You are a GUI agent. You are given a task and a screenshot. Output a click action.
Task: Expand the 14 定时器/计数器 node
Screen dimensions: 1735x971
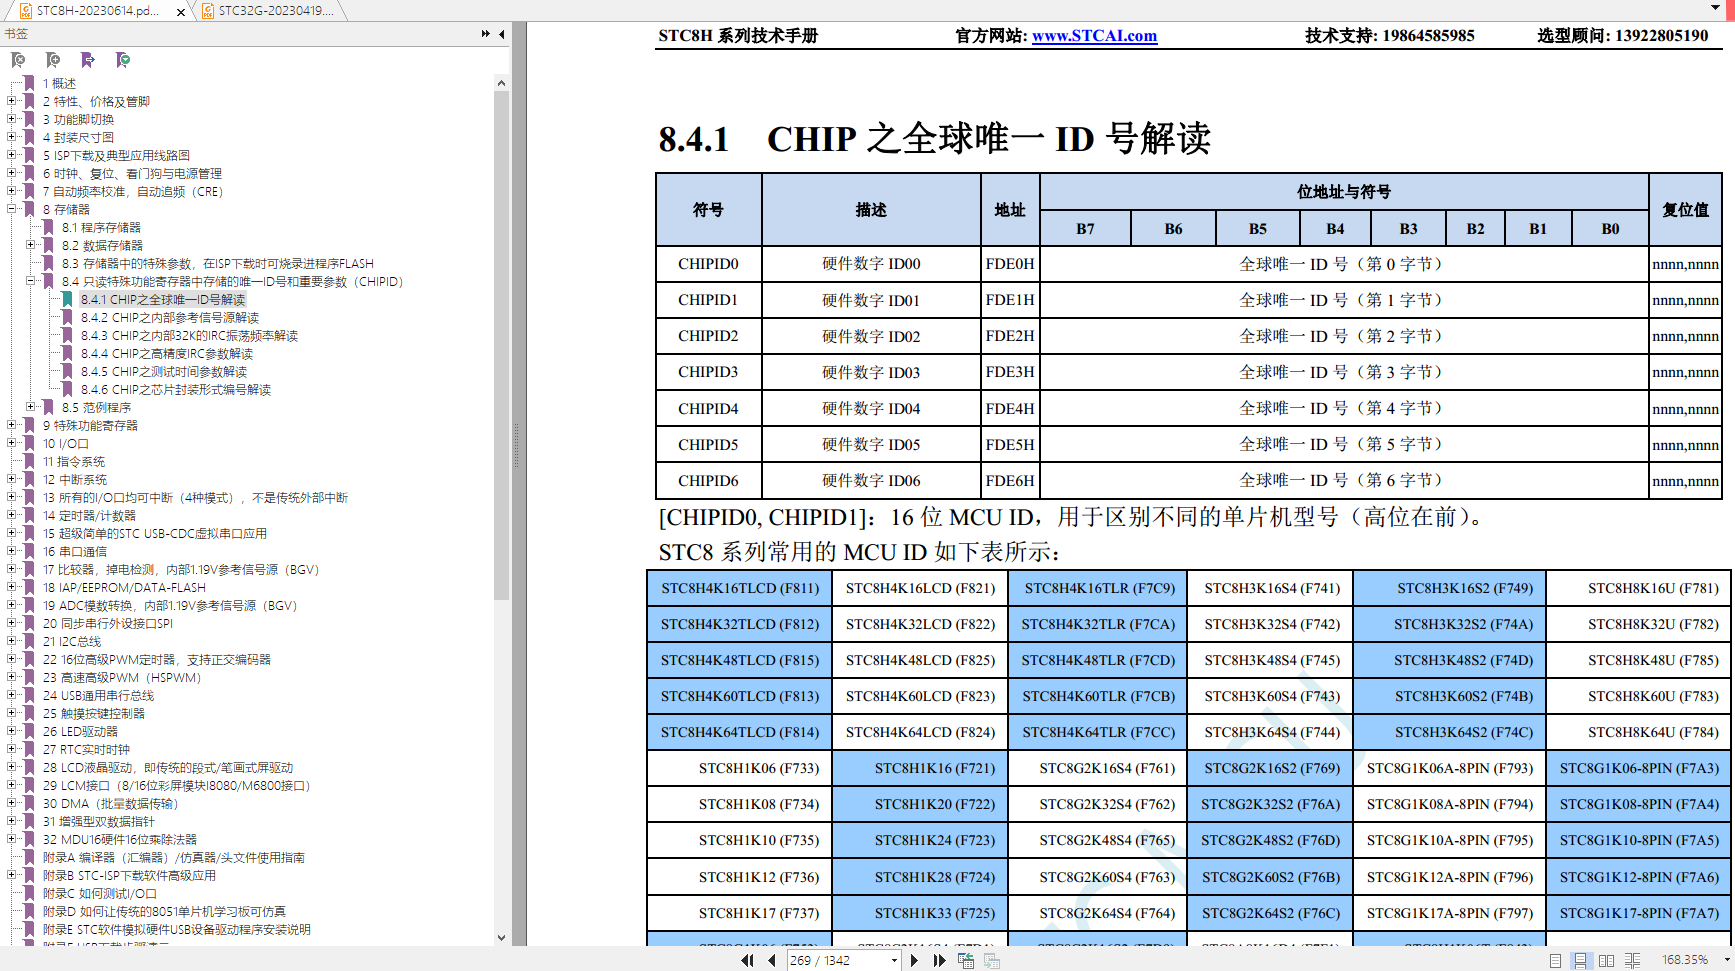[x=12, y=515]
